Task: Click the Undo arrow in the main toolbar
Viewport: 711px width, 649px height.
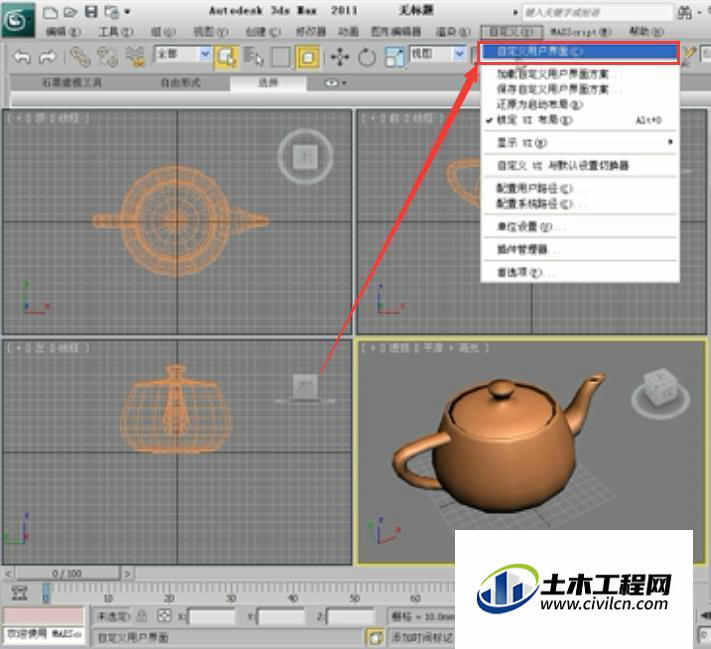Action: point(22,57)
